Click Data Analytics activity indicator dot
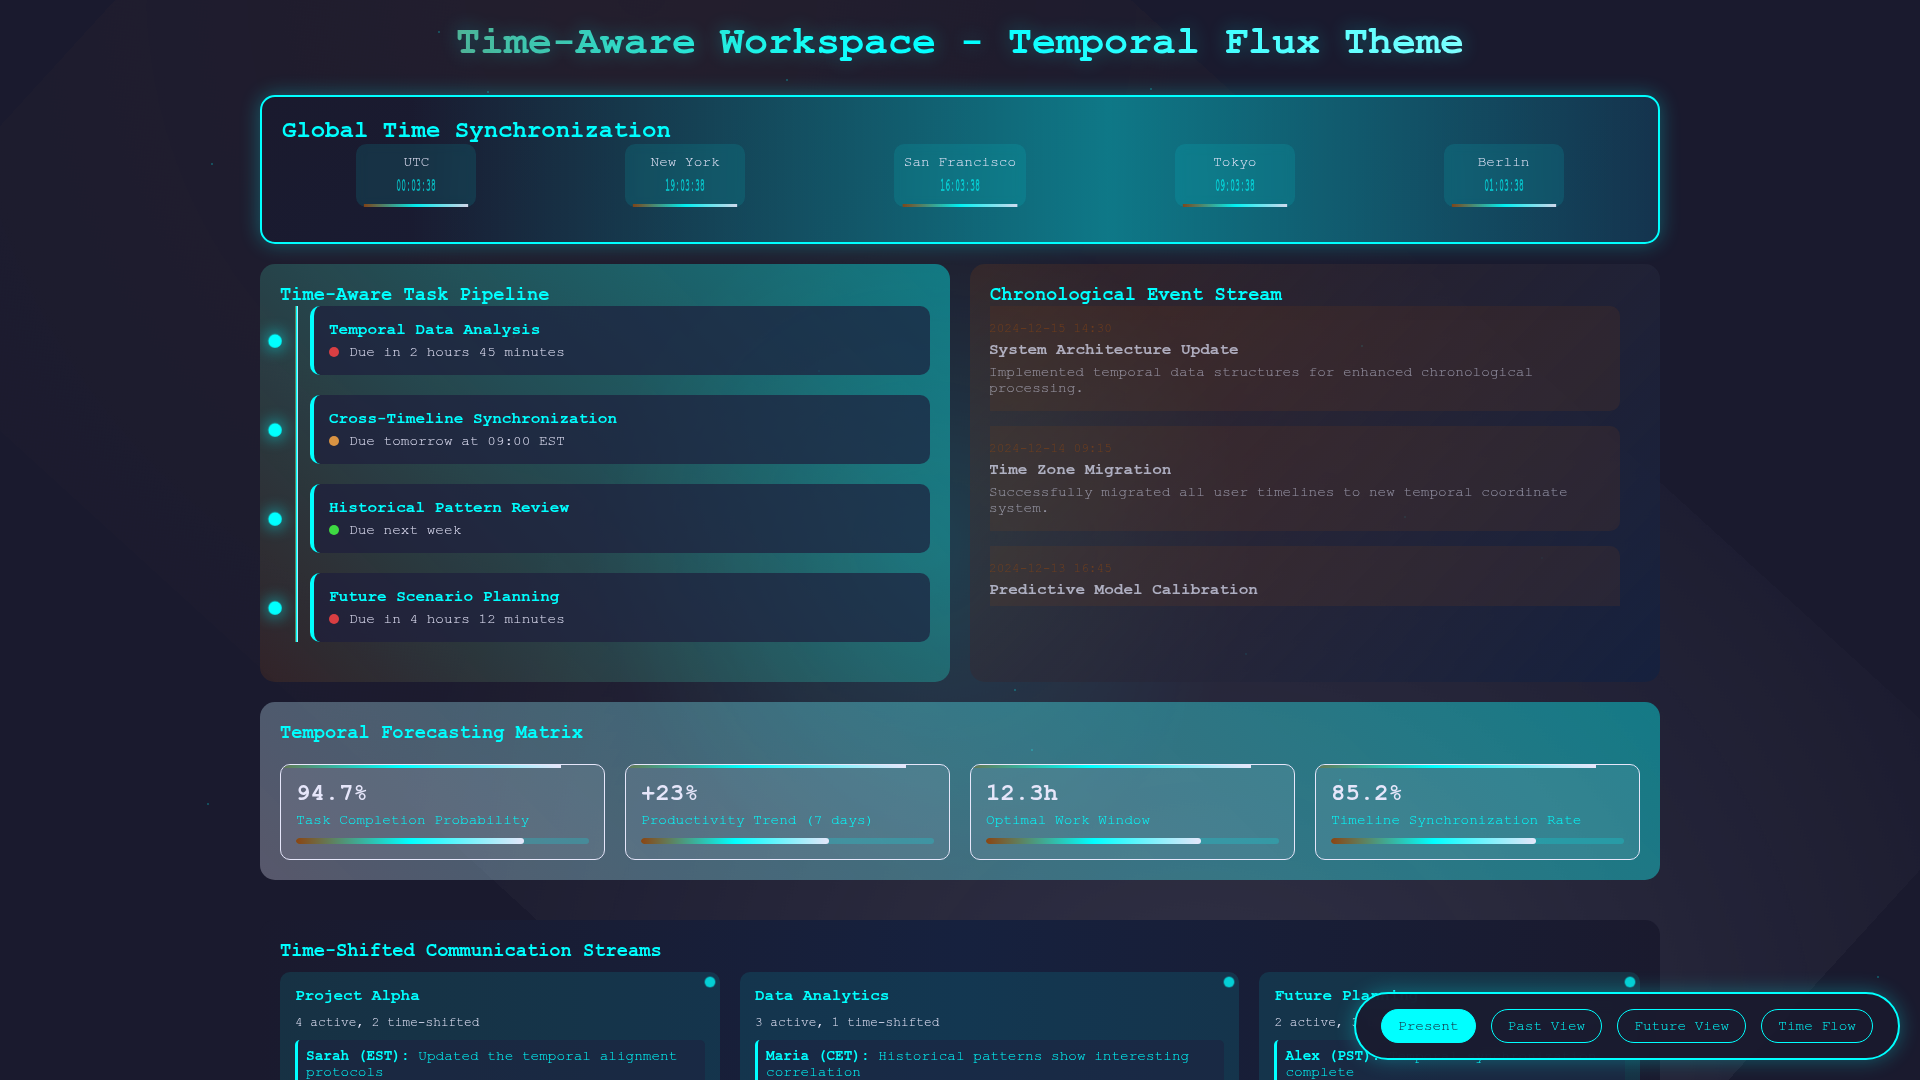 (1229, 982)
